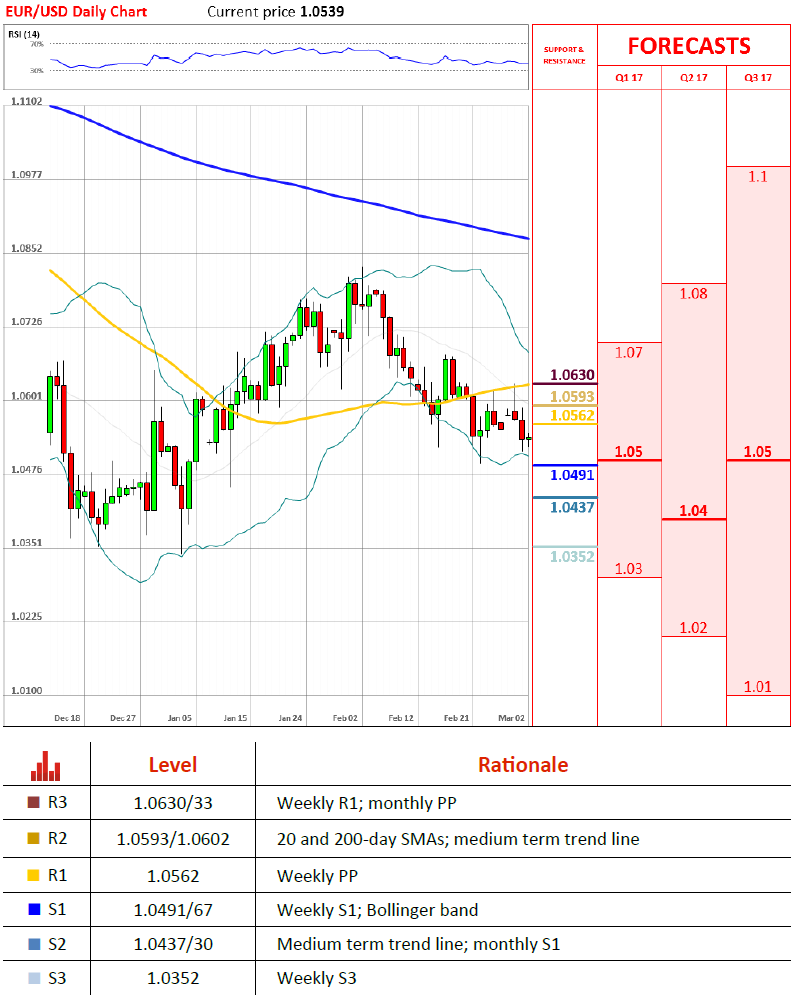Click the 'Medium term trend line; monthly S1' rationale
Viewport: 795px width, 998px height.
pos(419,944)
